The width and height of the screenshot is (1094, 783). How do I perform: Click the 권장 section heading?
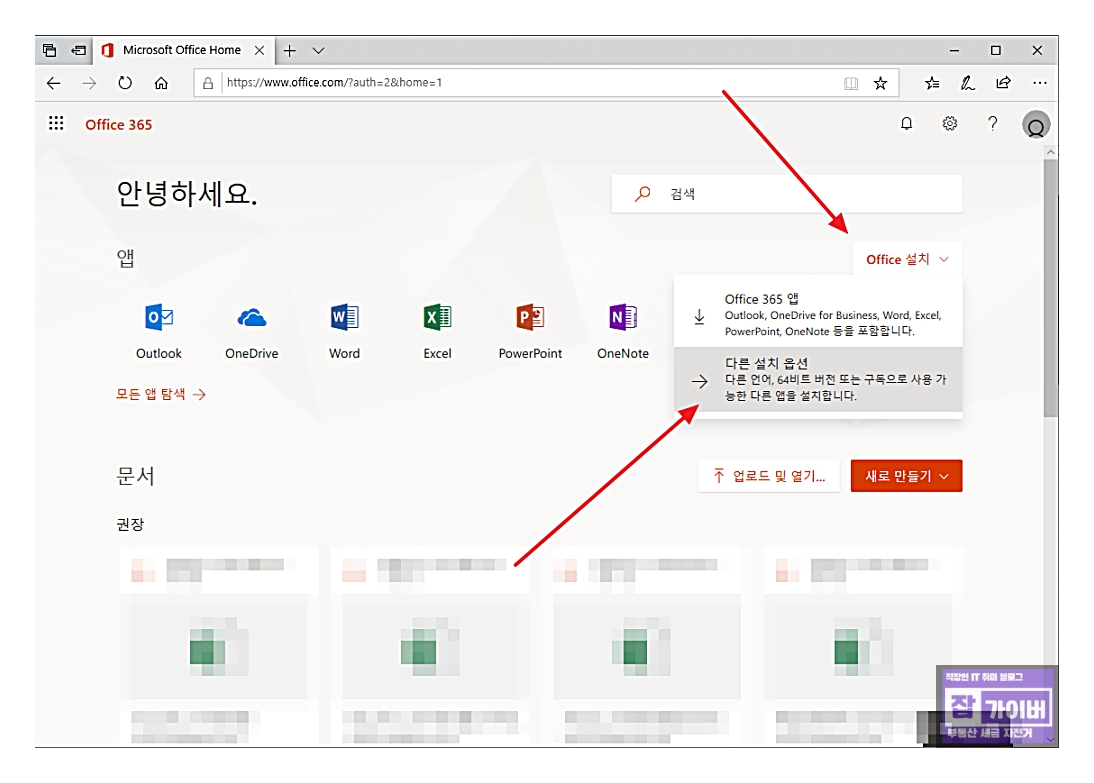(130, 524)
